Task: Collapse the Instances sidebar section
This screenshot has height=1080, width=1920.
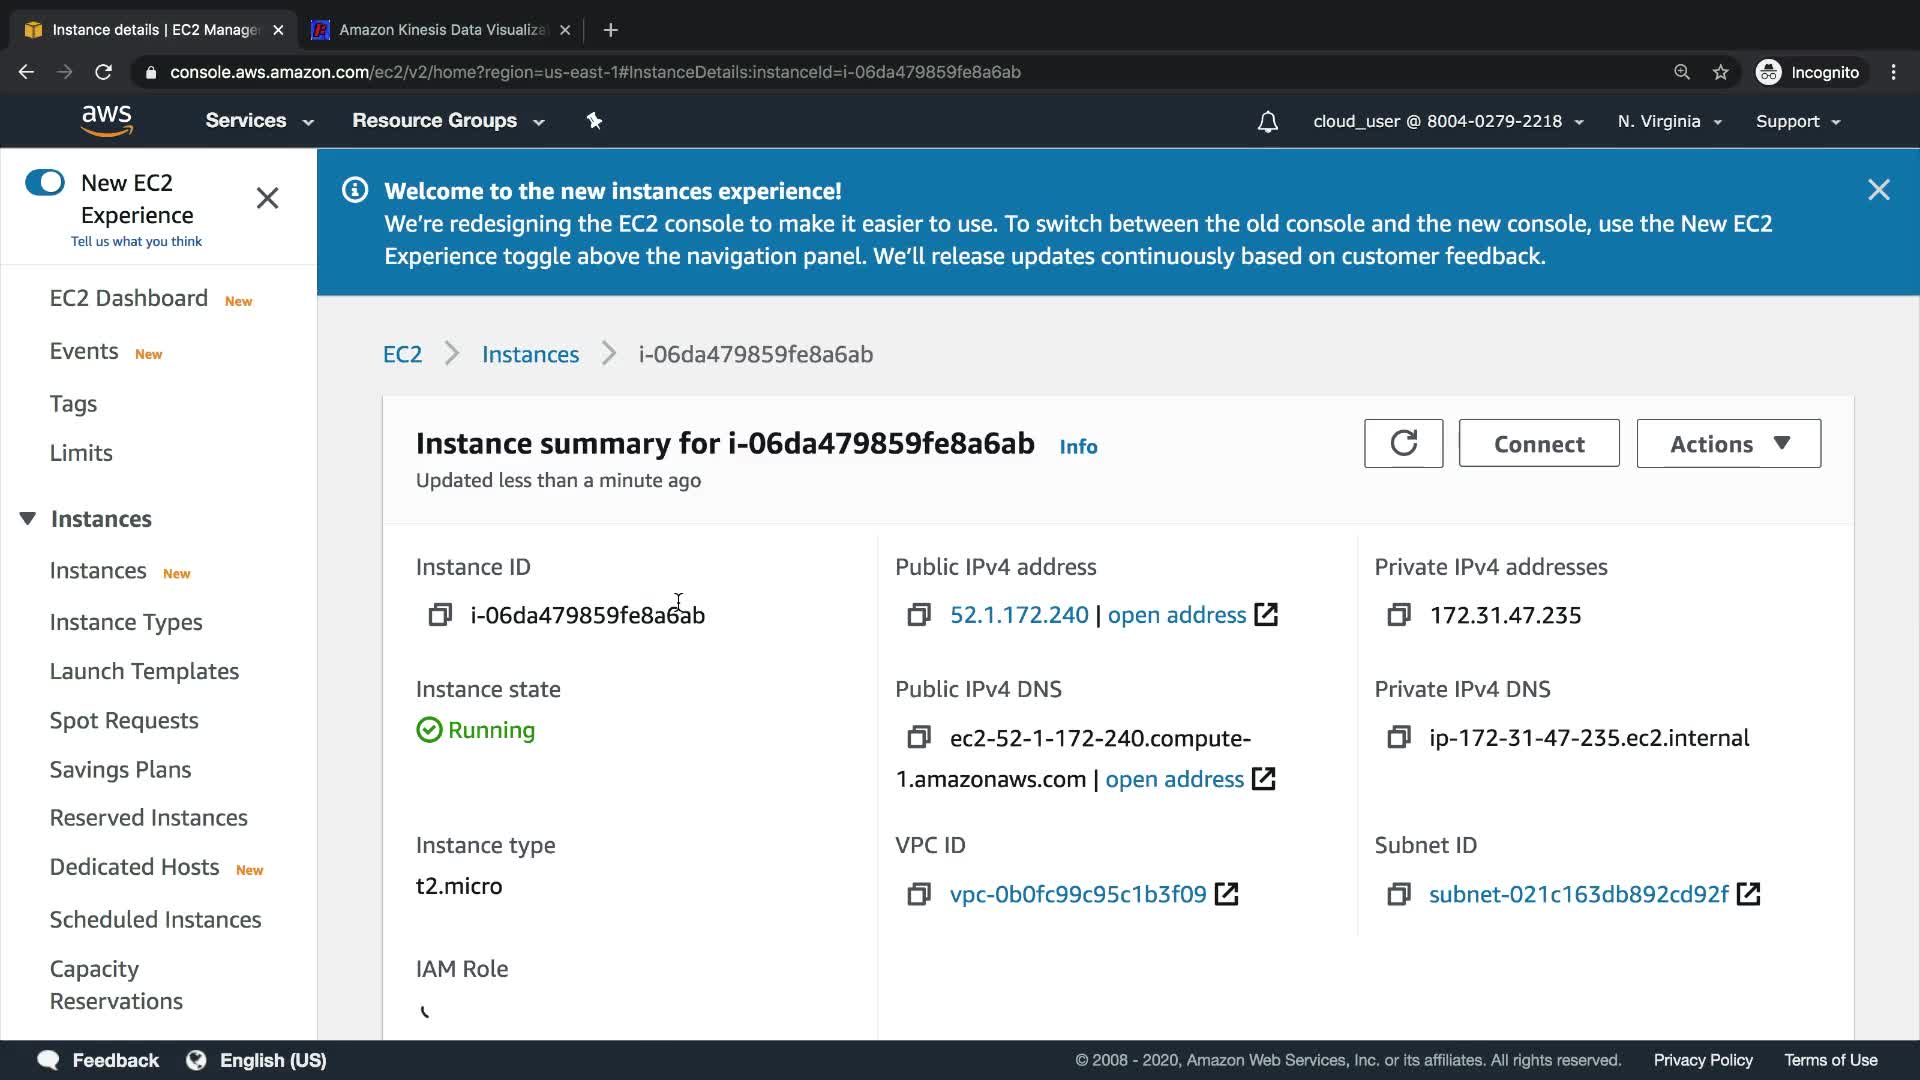Action: (x=28, y=518)
